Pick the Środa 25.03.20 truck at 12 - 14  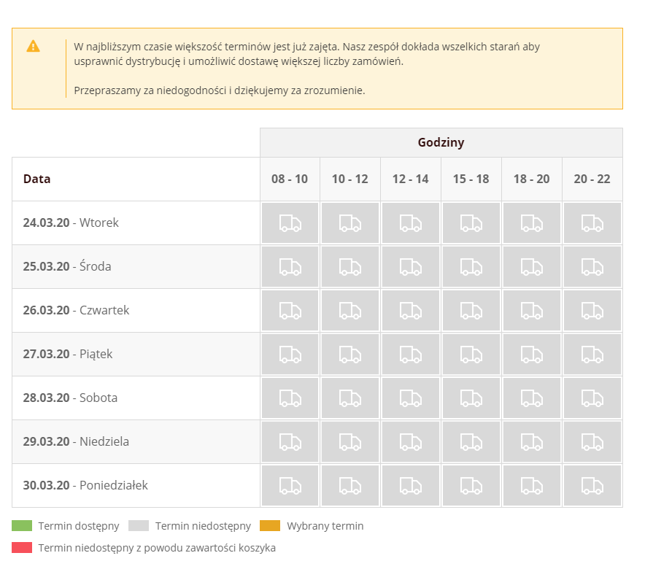point(411,267)
